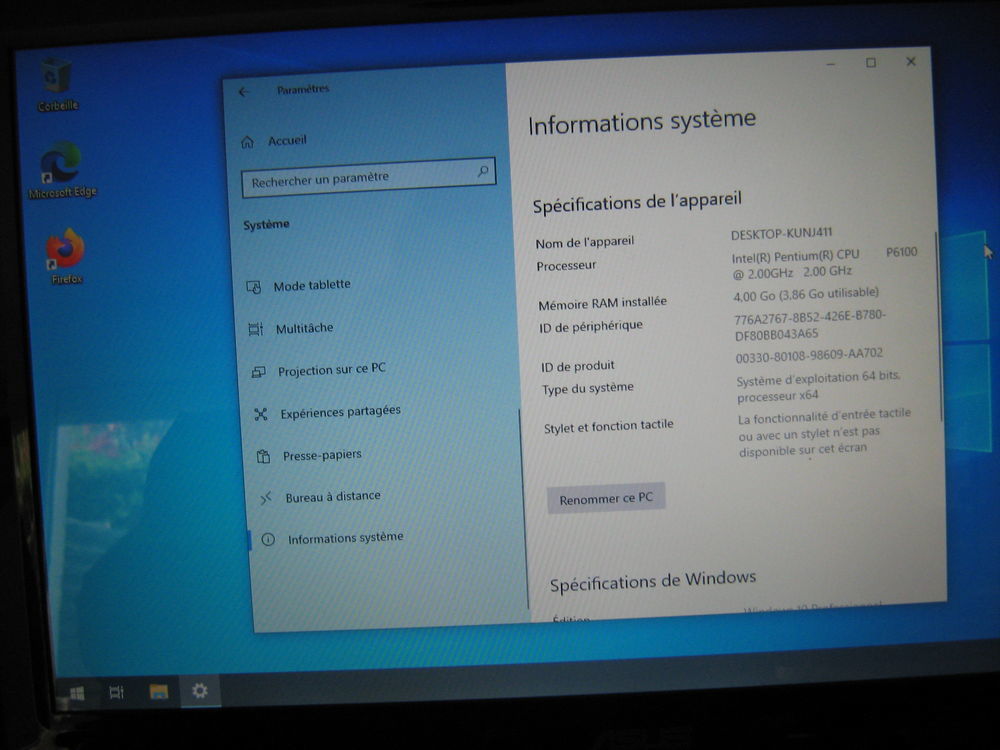Close the Paramètres window
Screen dimensions: 1000x750
click(911, 61)
